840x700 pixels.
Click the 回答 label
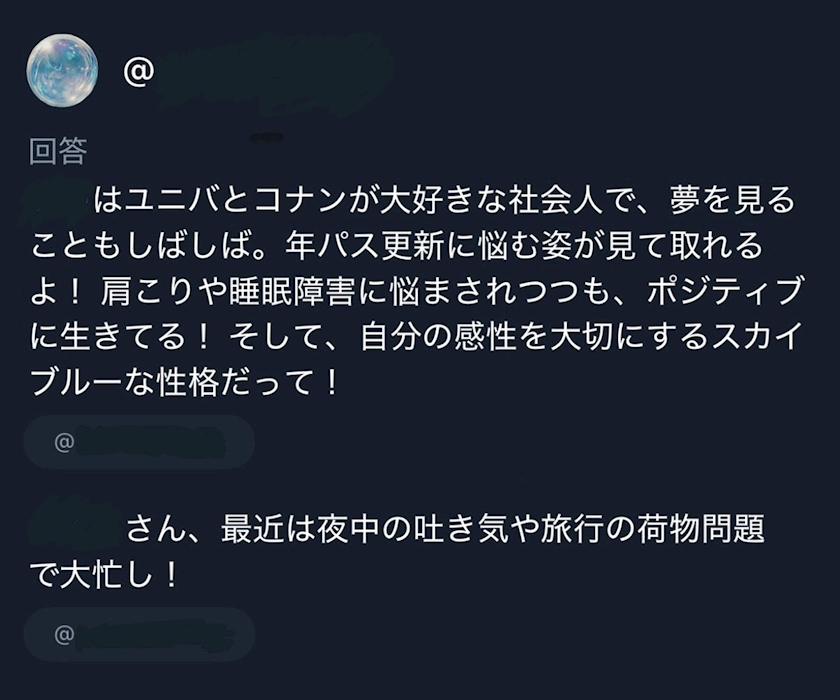[x=58, y=151]
